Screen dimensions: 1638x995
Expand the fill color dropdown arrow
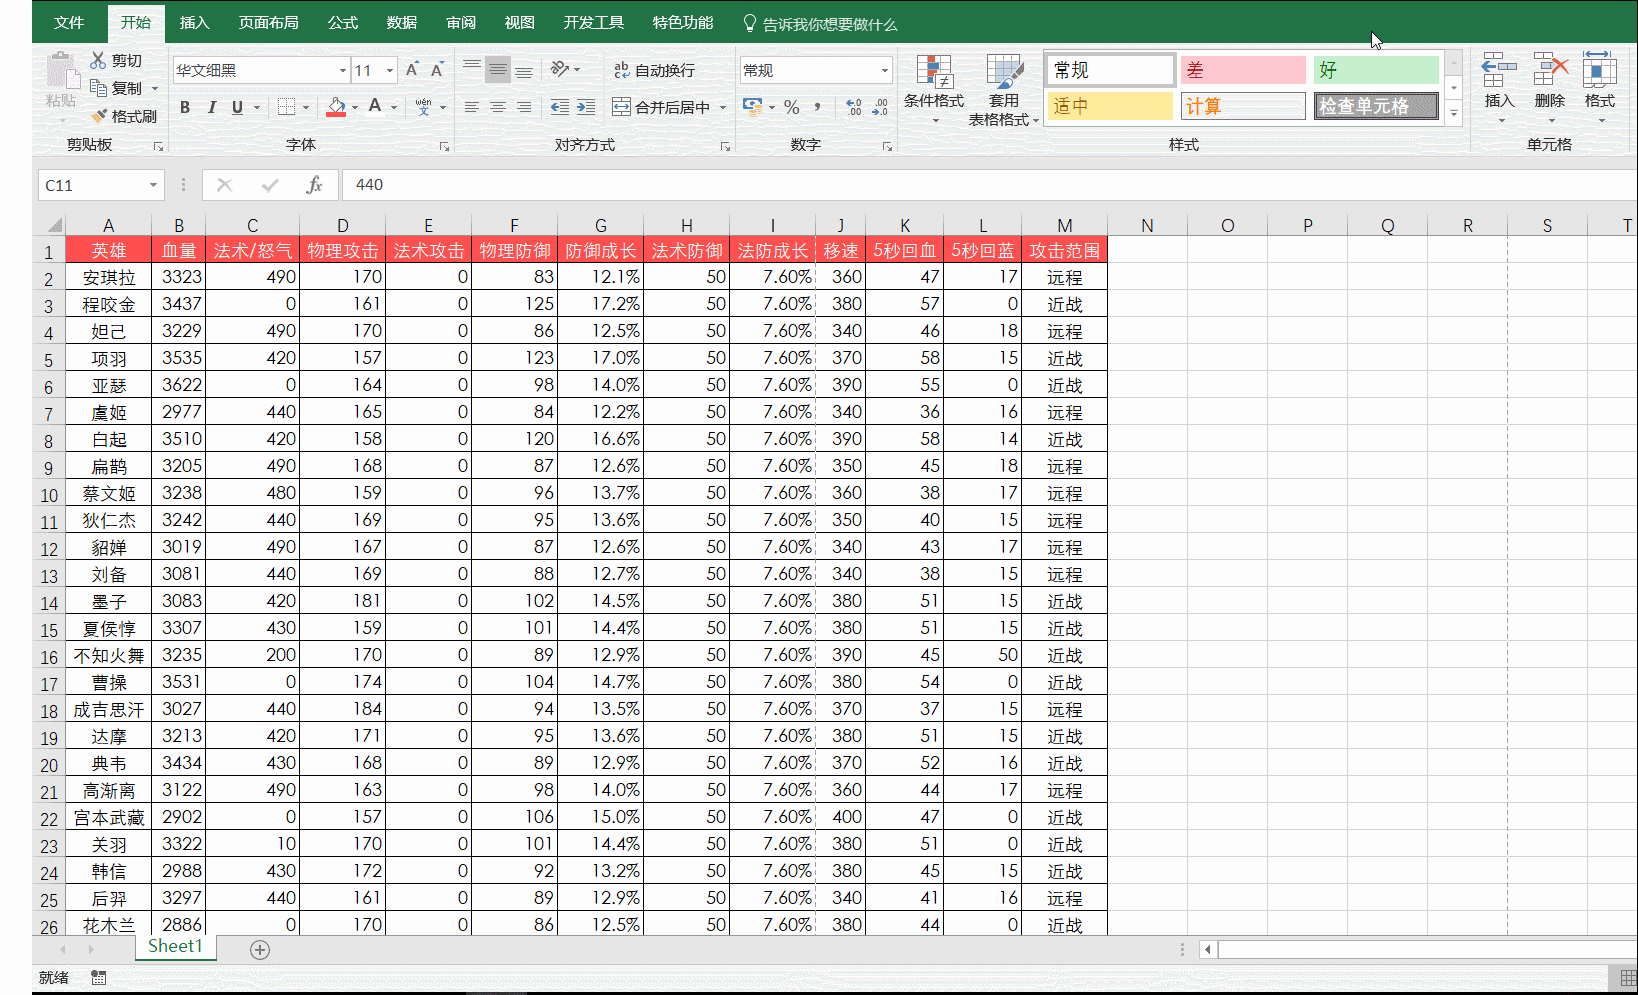tap(355, 107)
